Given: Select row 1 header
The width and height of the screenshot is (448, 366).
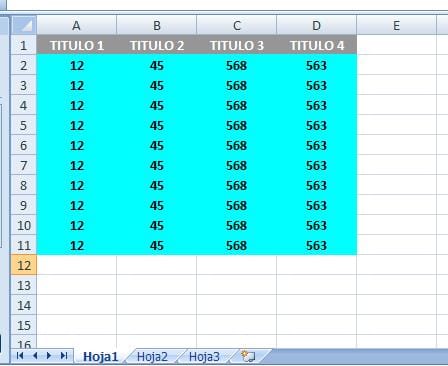Looking at the screenshot, I should tap(24, 45).
